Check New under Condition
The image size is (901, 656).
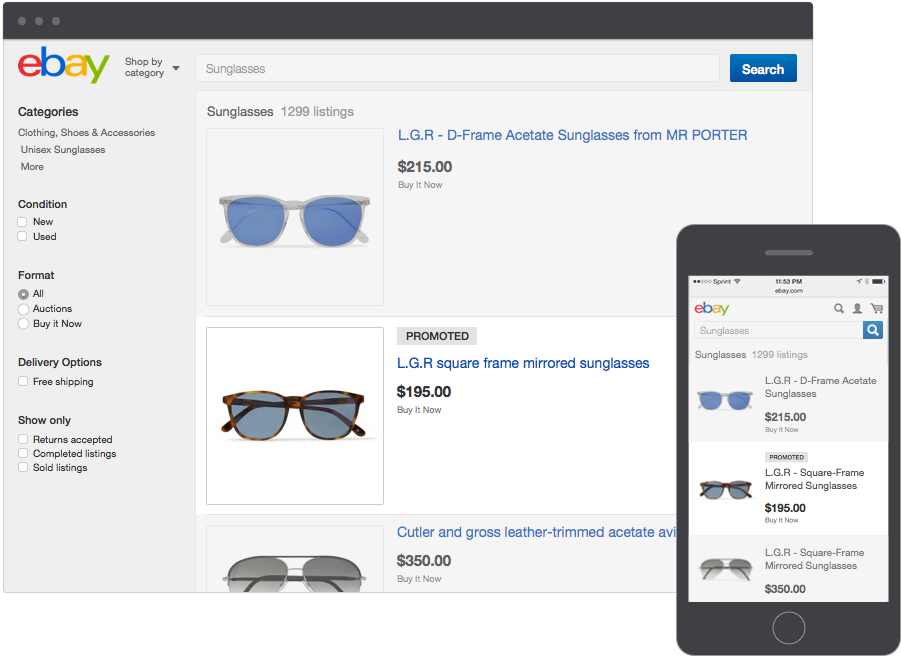tap(22, 221)
